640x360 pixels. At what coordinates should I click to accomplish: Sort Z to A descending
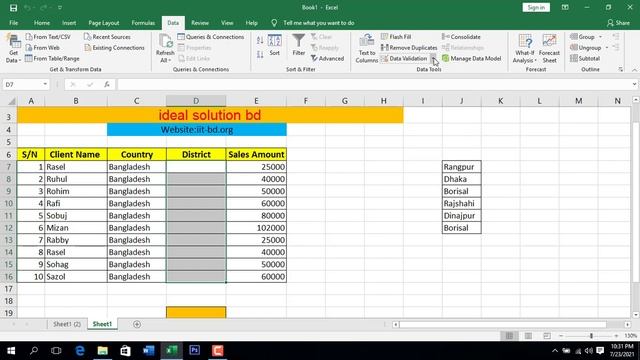260,55
